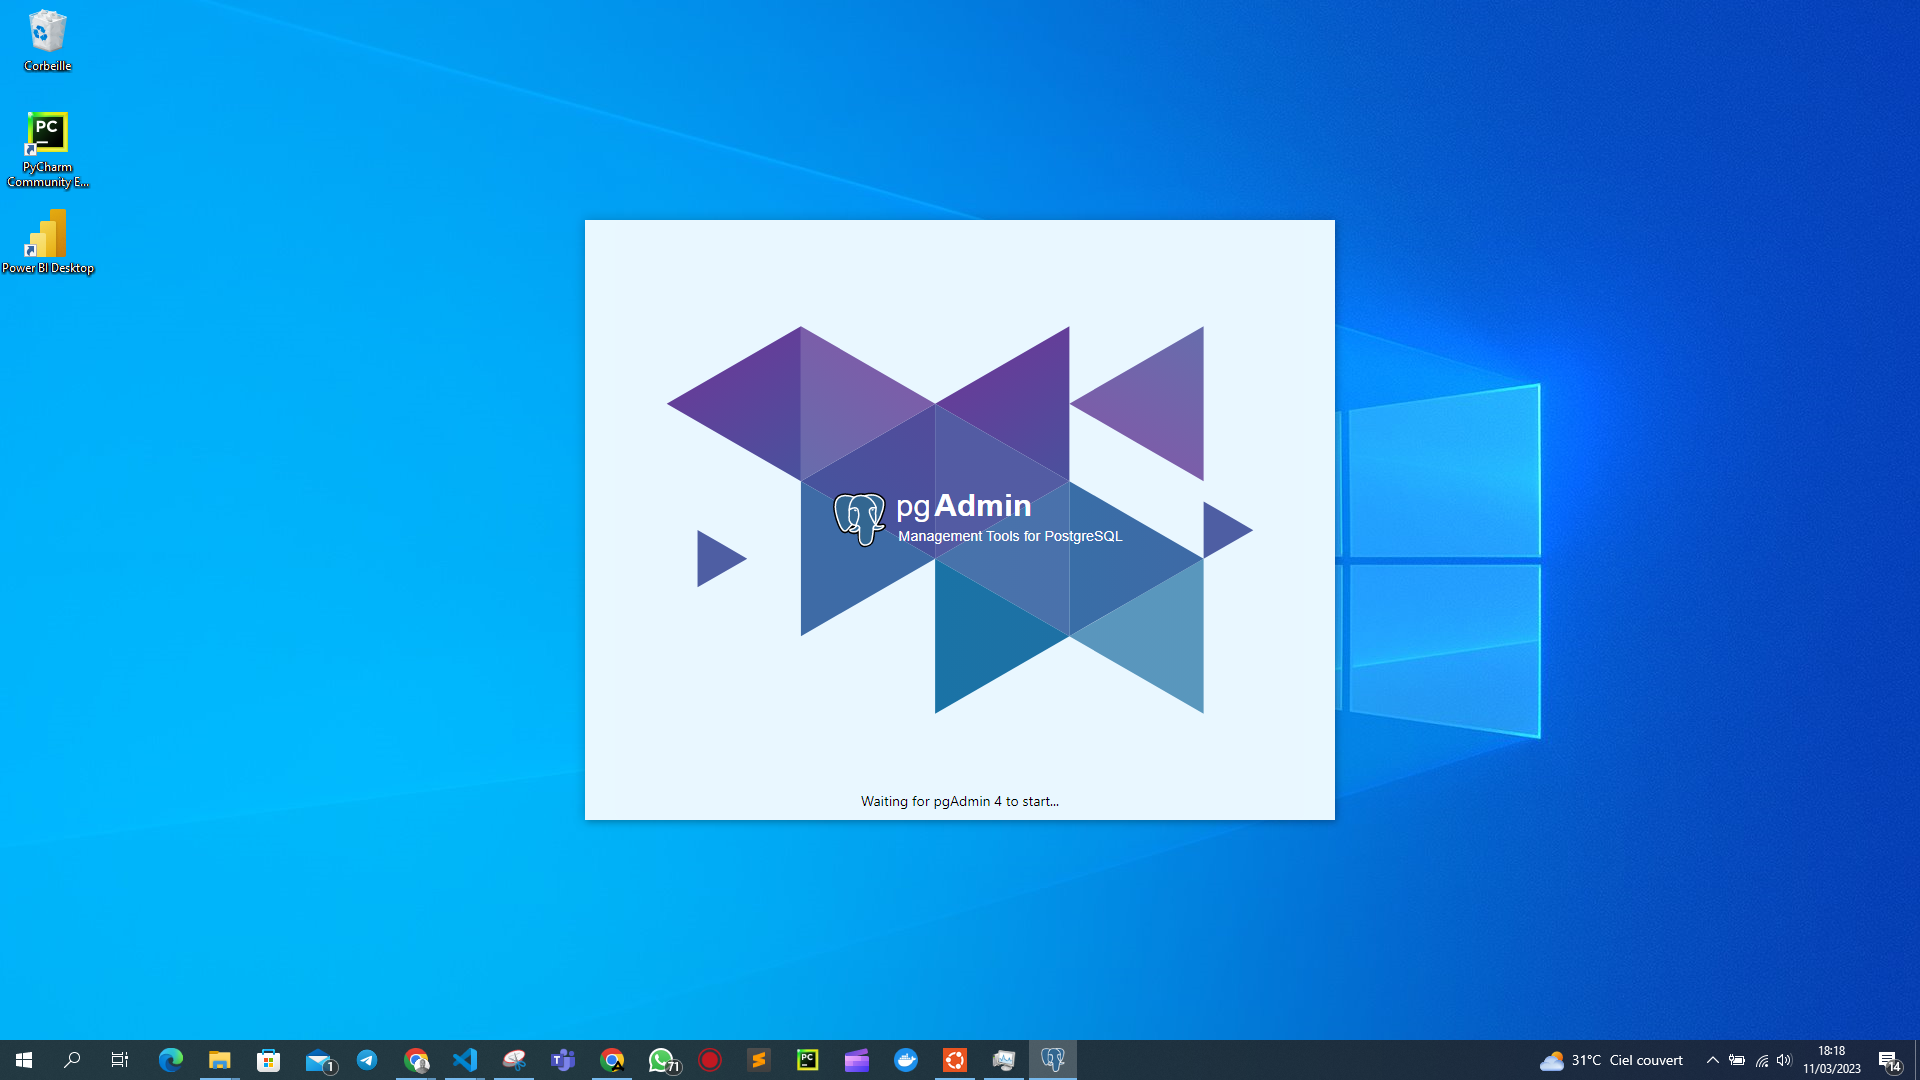
Task: Open taskbar Search magnifier
Action: pyautogui.click(x=72, y=1060)
